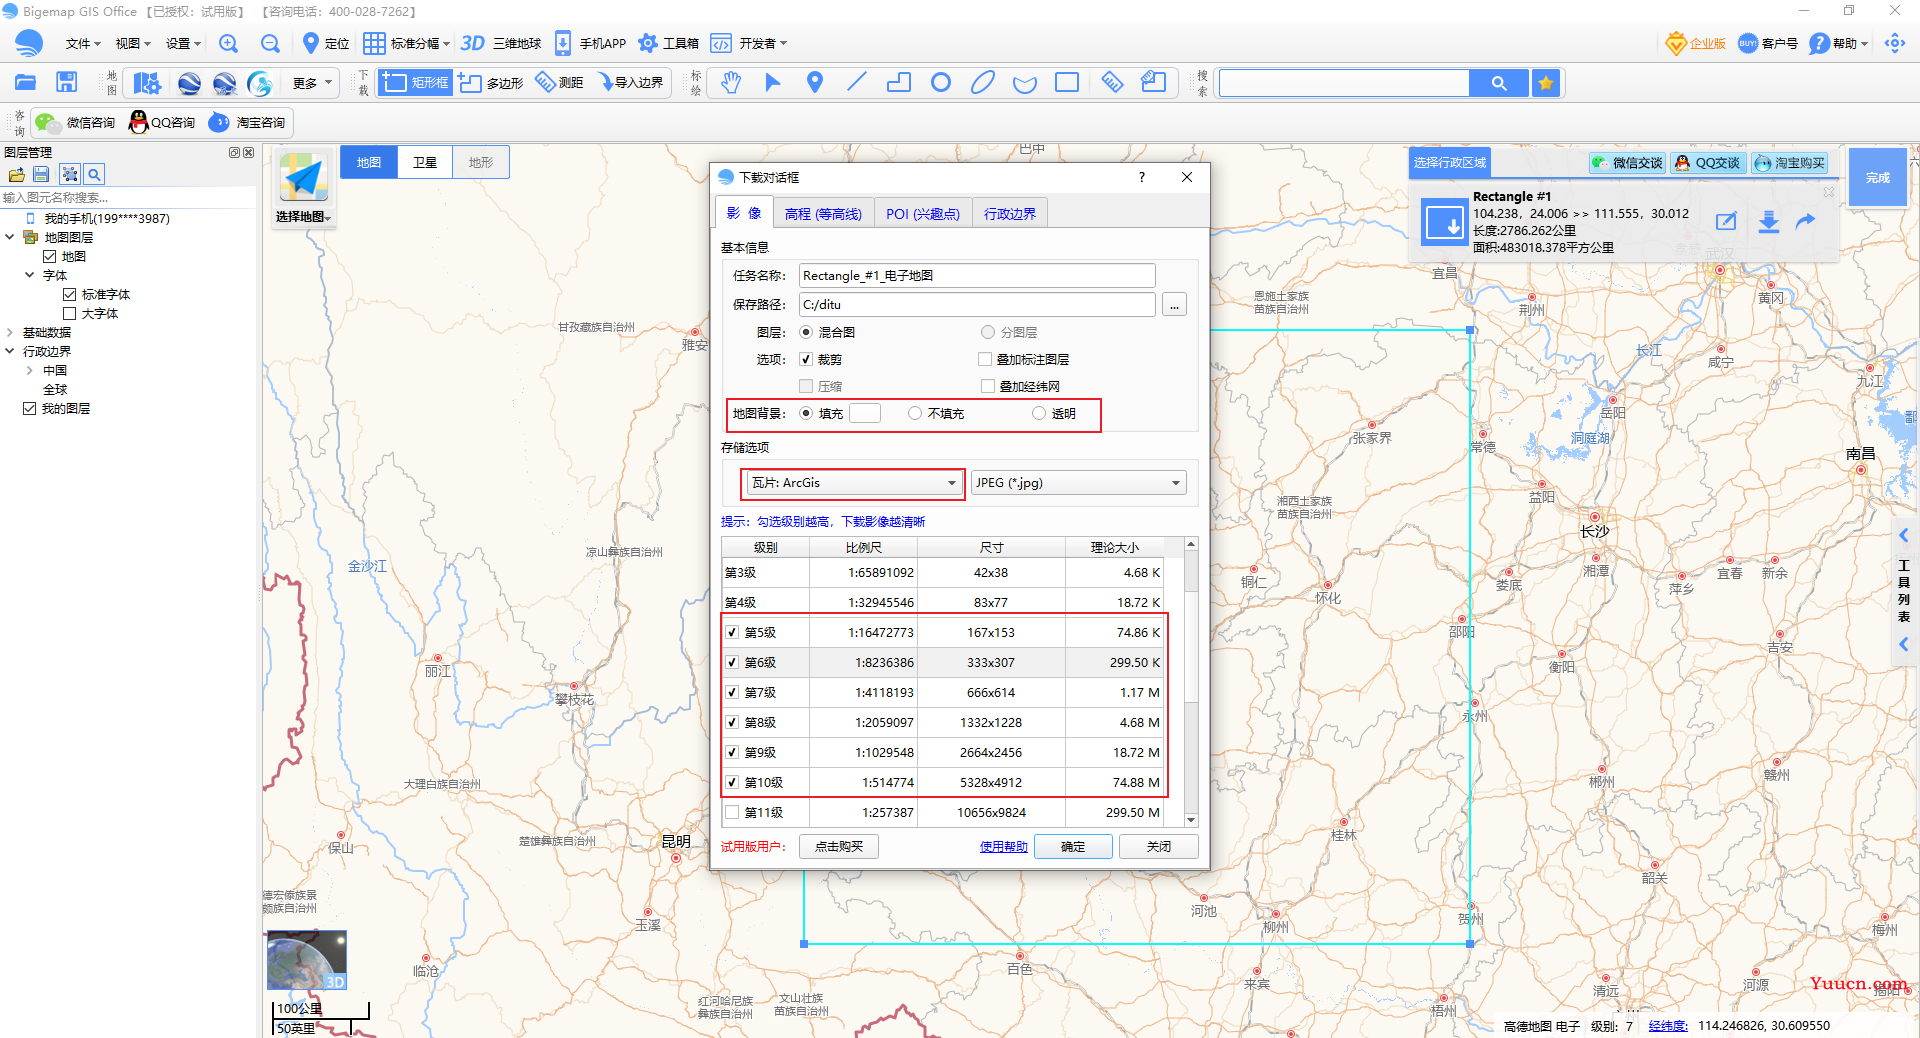Open the JPEG (*.jpg) format dropdown

[x=1078, y=483]
